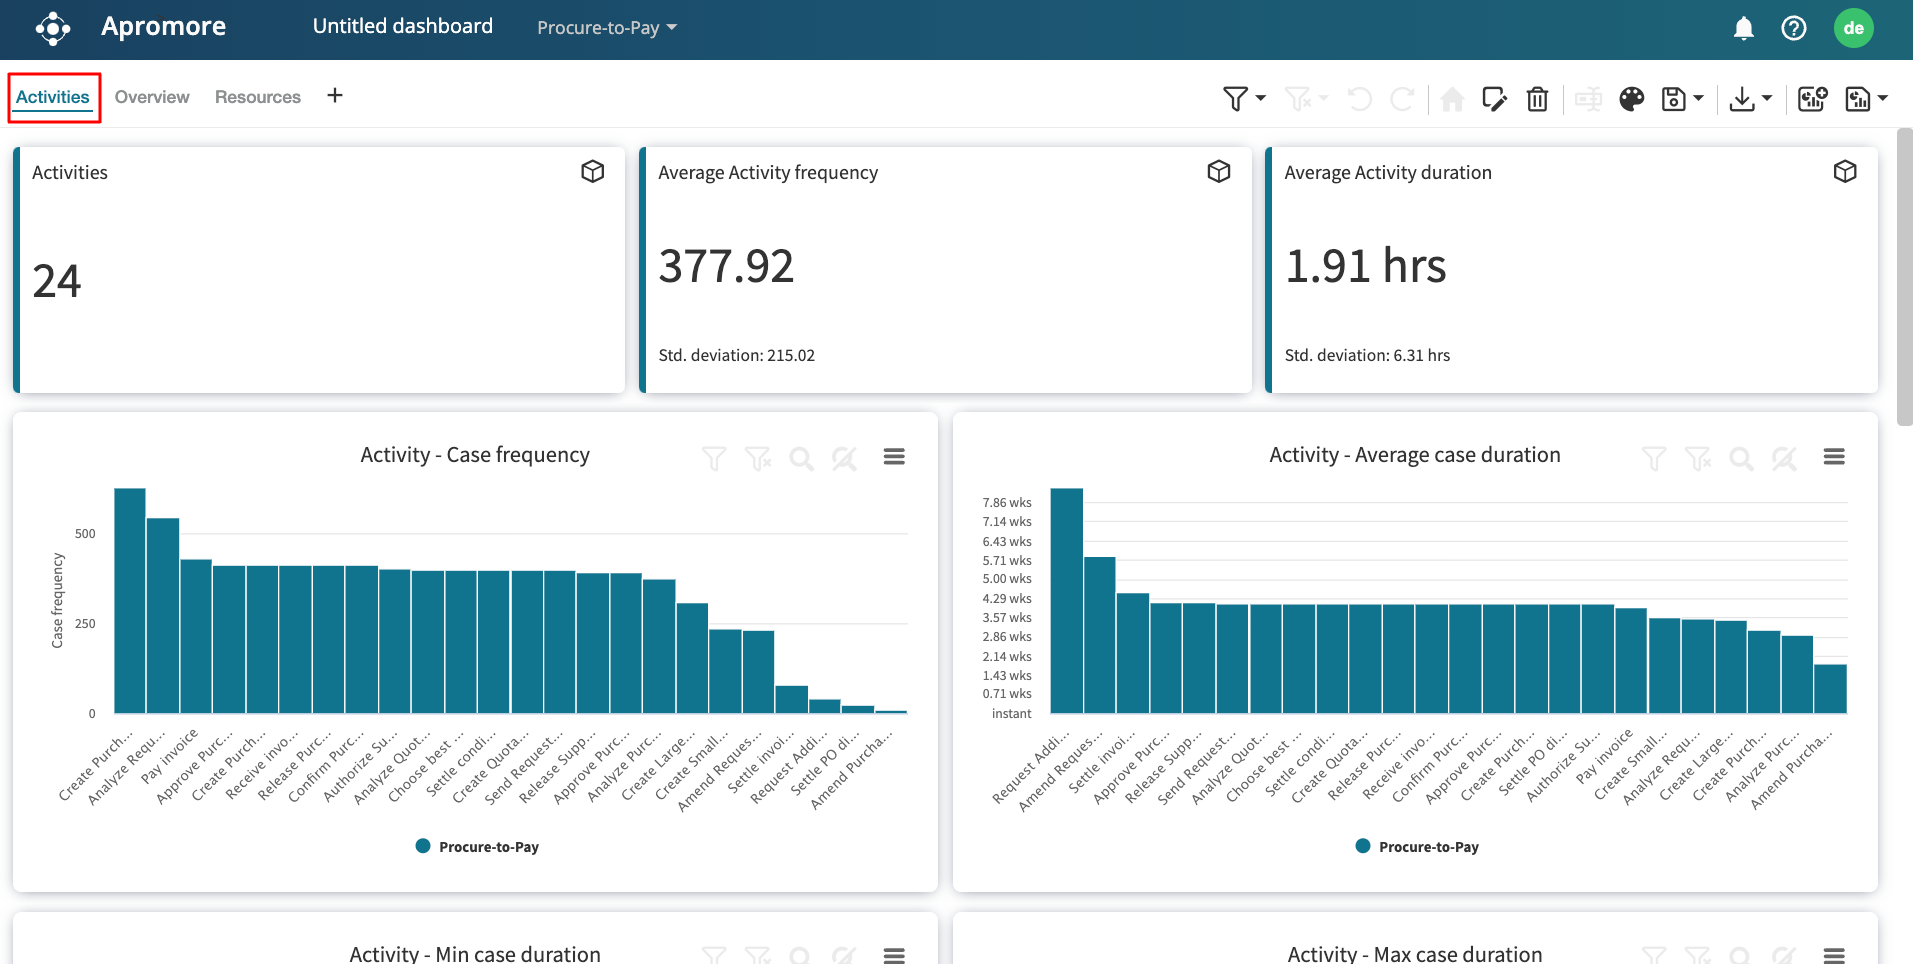Switch to the Resources tab
Viewport: 1913px width, 964px height.
tap(258, 97)
